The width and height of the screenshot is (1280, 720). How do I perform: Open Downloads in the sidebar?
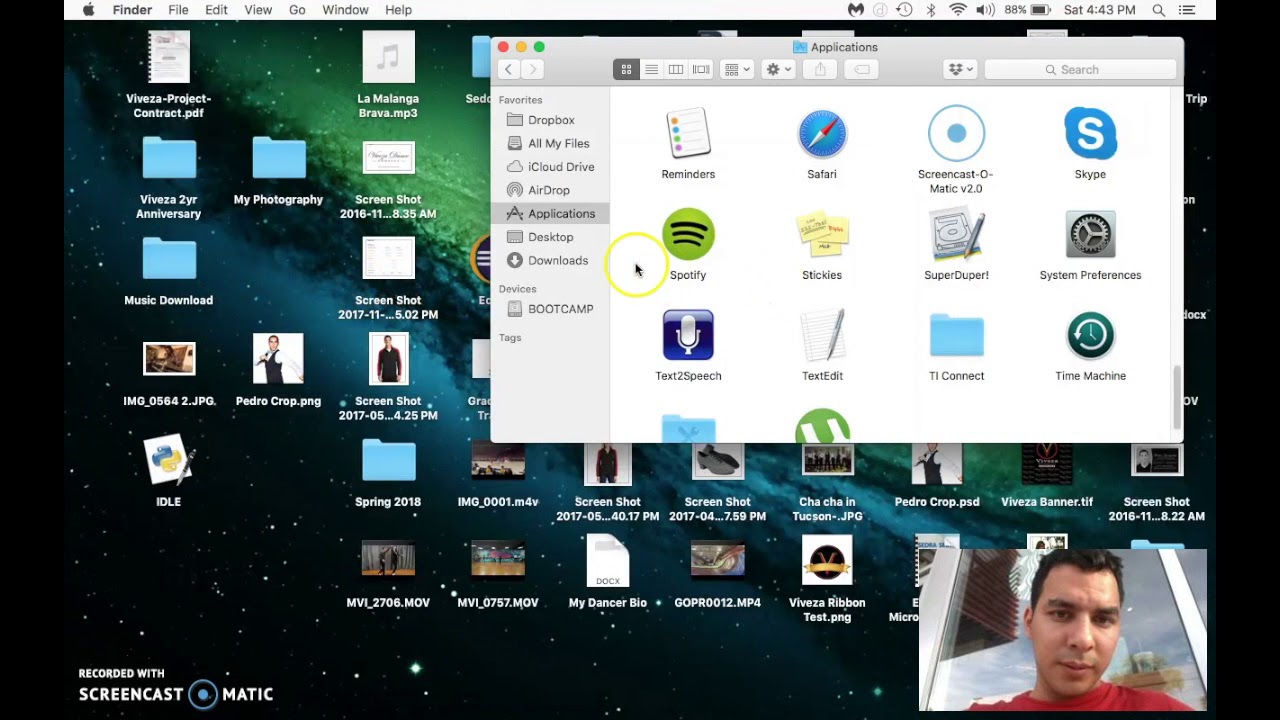pyautogui.click(x=550, y=260)
